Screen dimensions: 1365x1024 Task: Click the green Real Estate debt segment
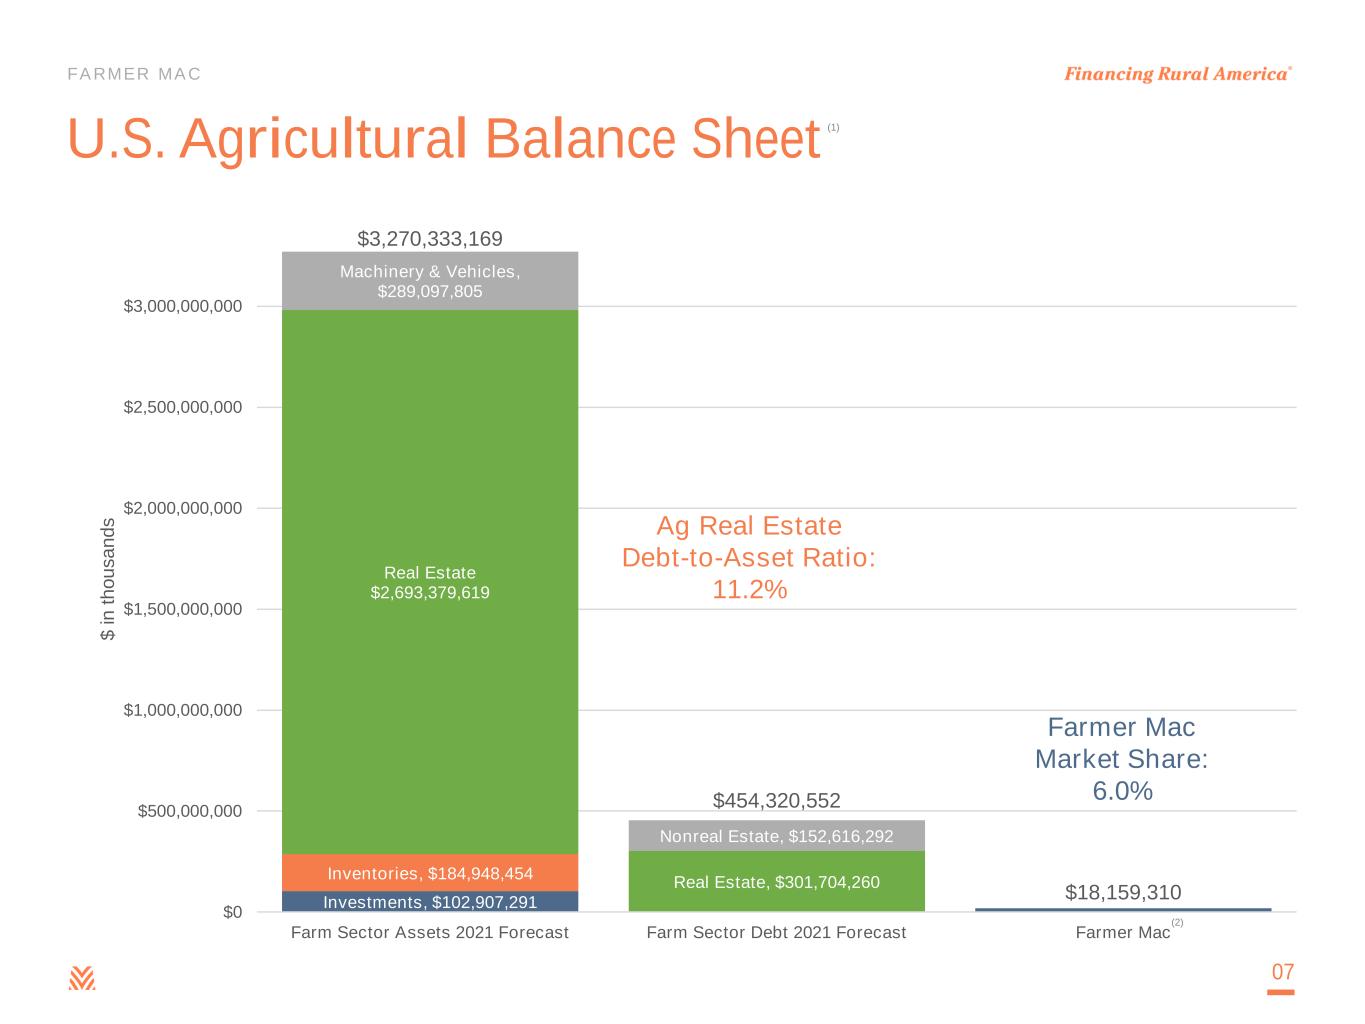pos(776,882)
